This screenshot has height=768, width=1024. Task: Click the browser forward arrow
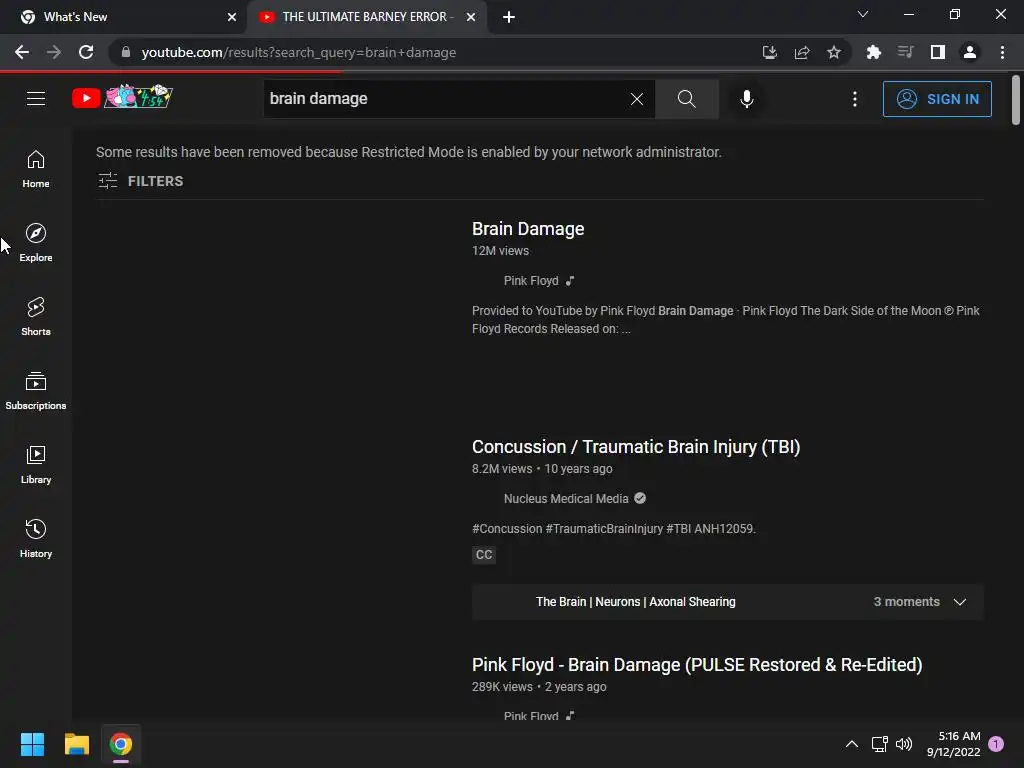point(54,52)
